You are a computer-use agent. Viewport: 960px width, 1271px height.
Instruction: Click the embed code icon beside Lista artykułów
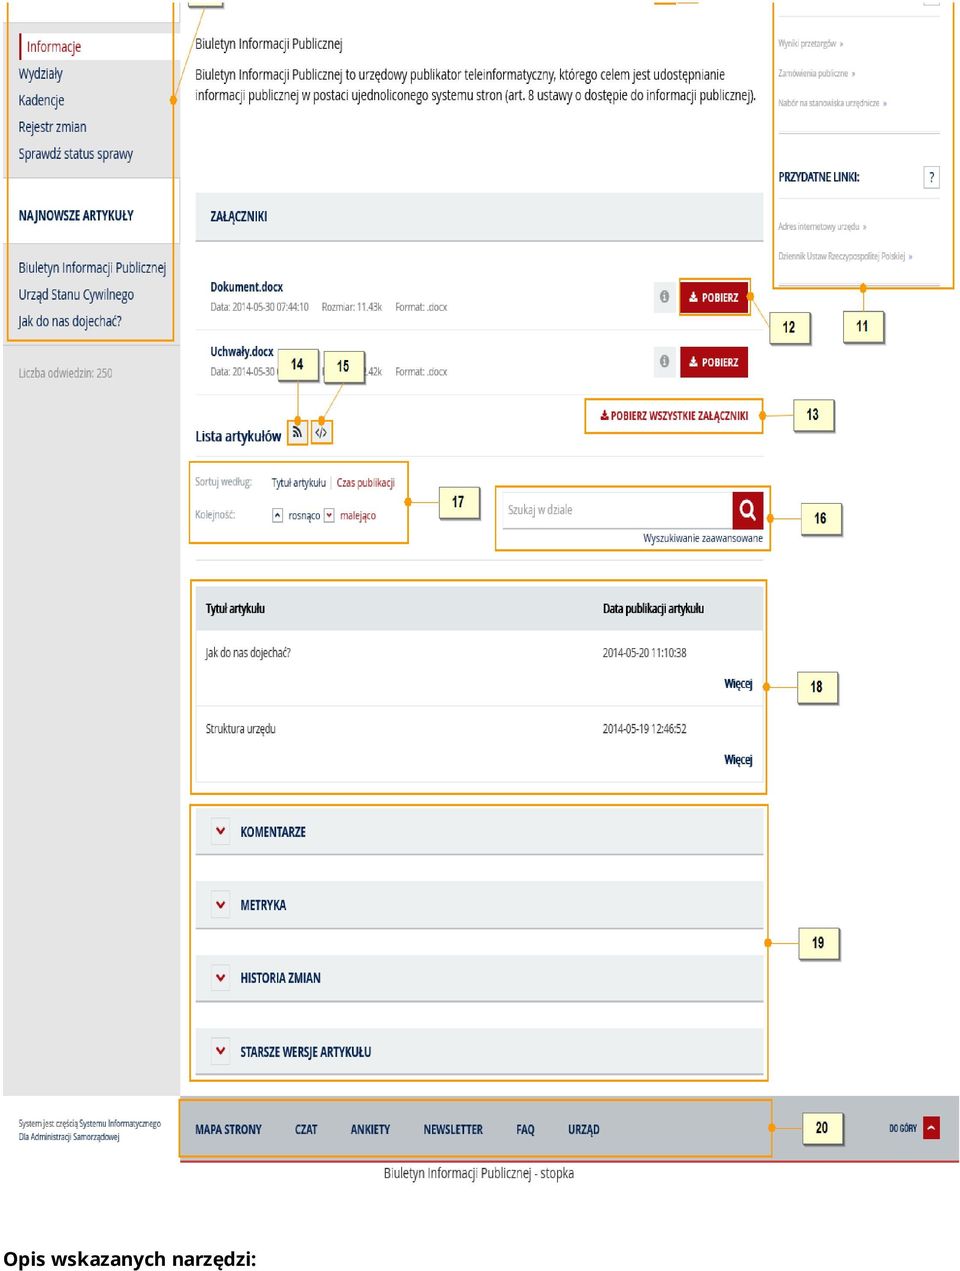(x=321, y=432)
